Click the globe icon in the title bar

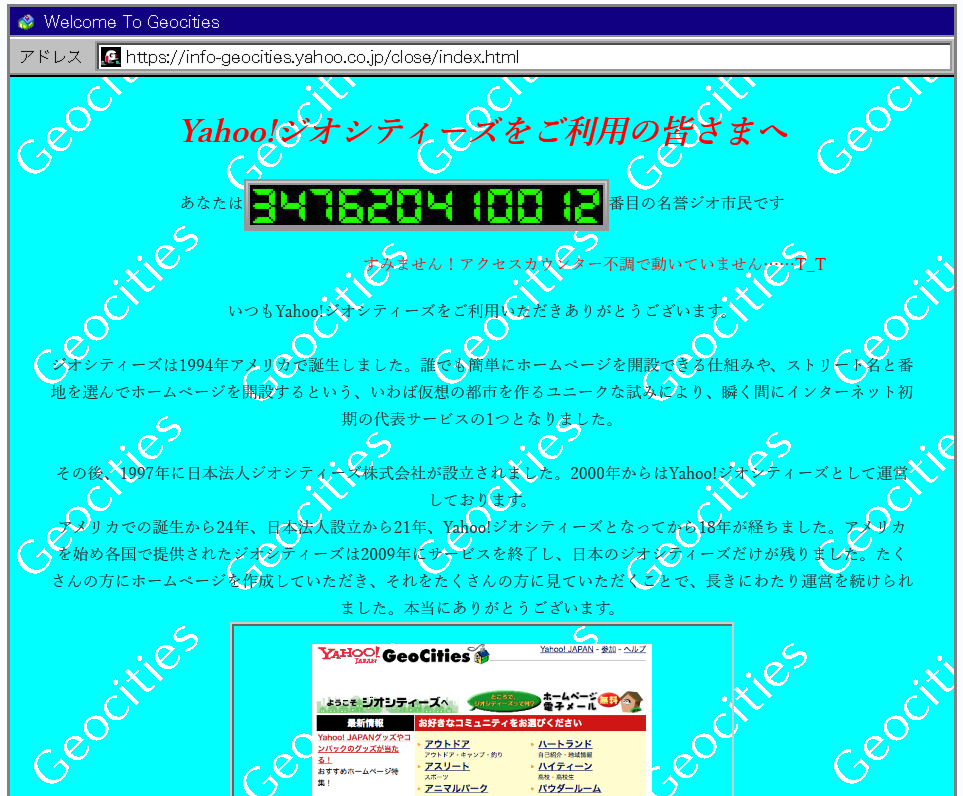click(26, 21)
